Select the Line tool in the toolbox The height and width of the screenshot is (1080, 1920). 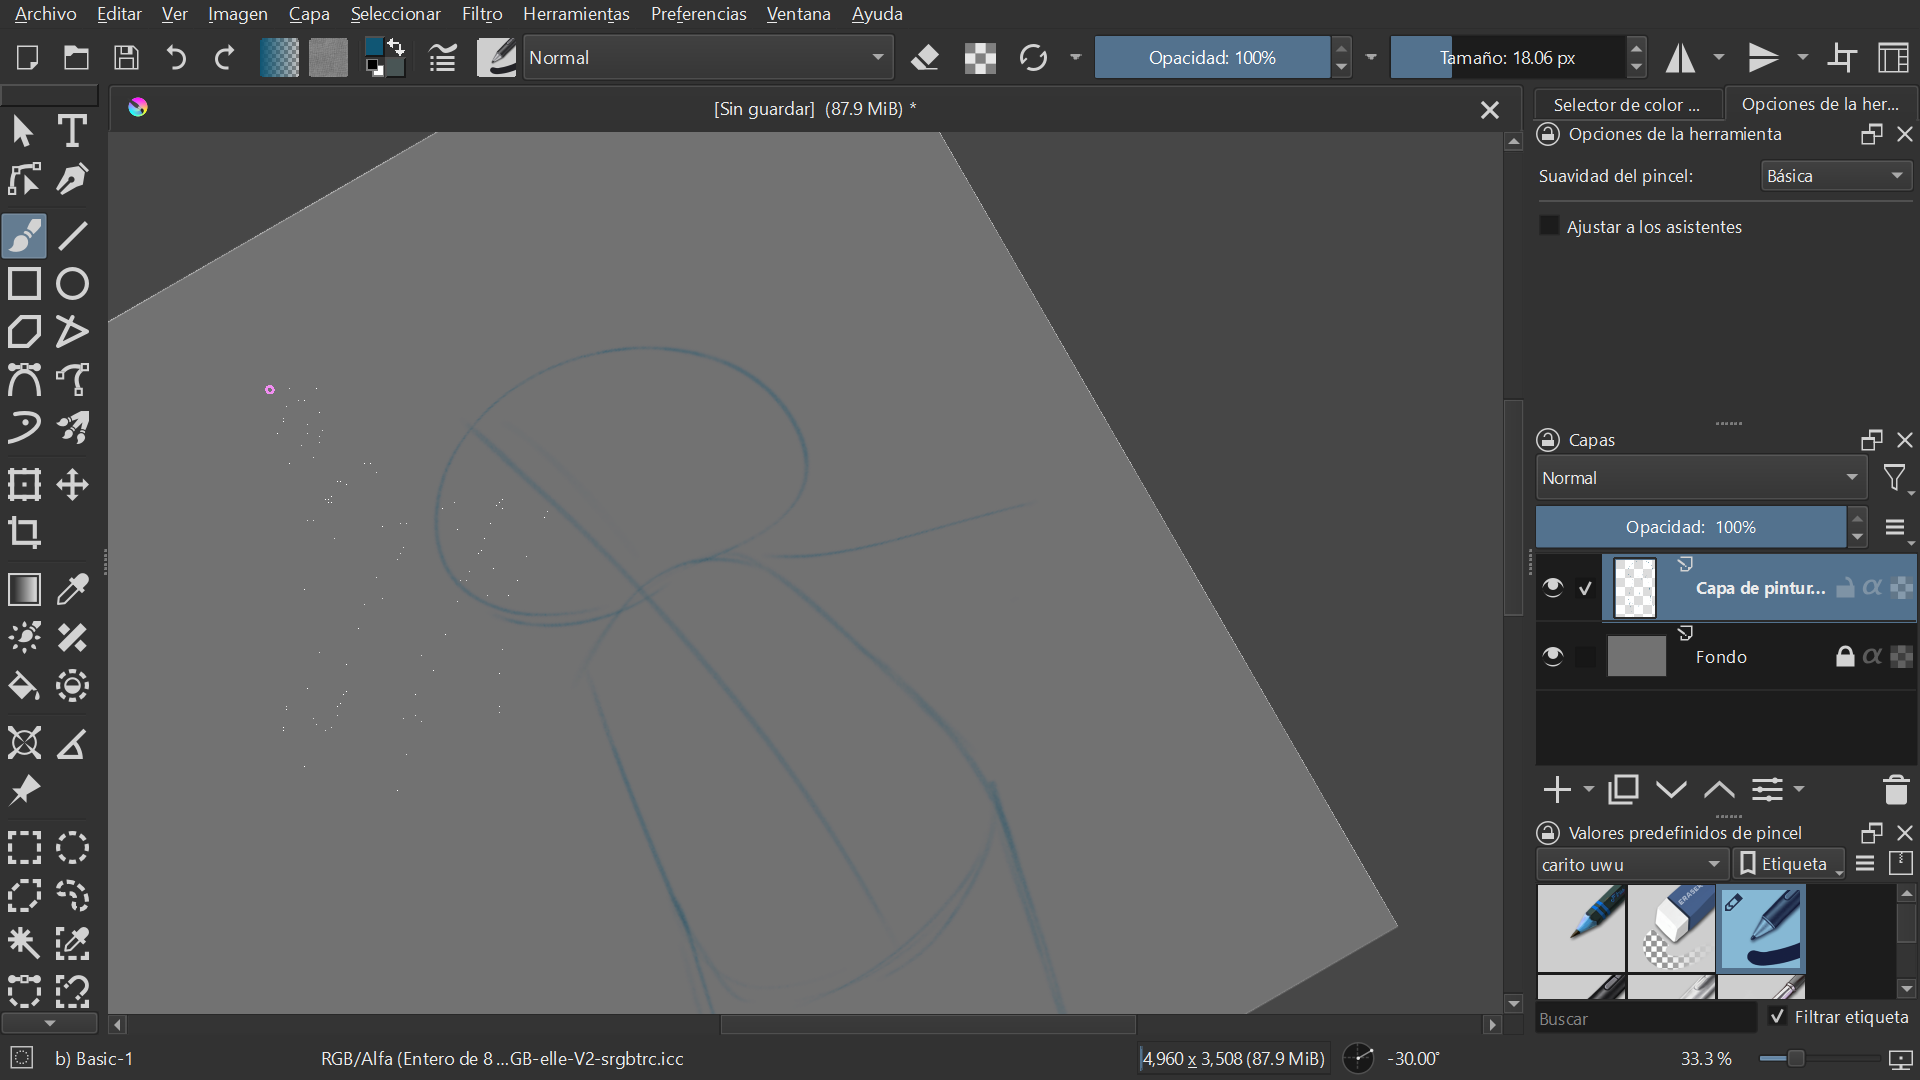pyautogui.click(x=72, y=236)
